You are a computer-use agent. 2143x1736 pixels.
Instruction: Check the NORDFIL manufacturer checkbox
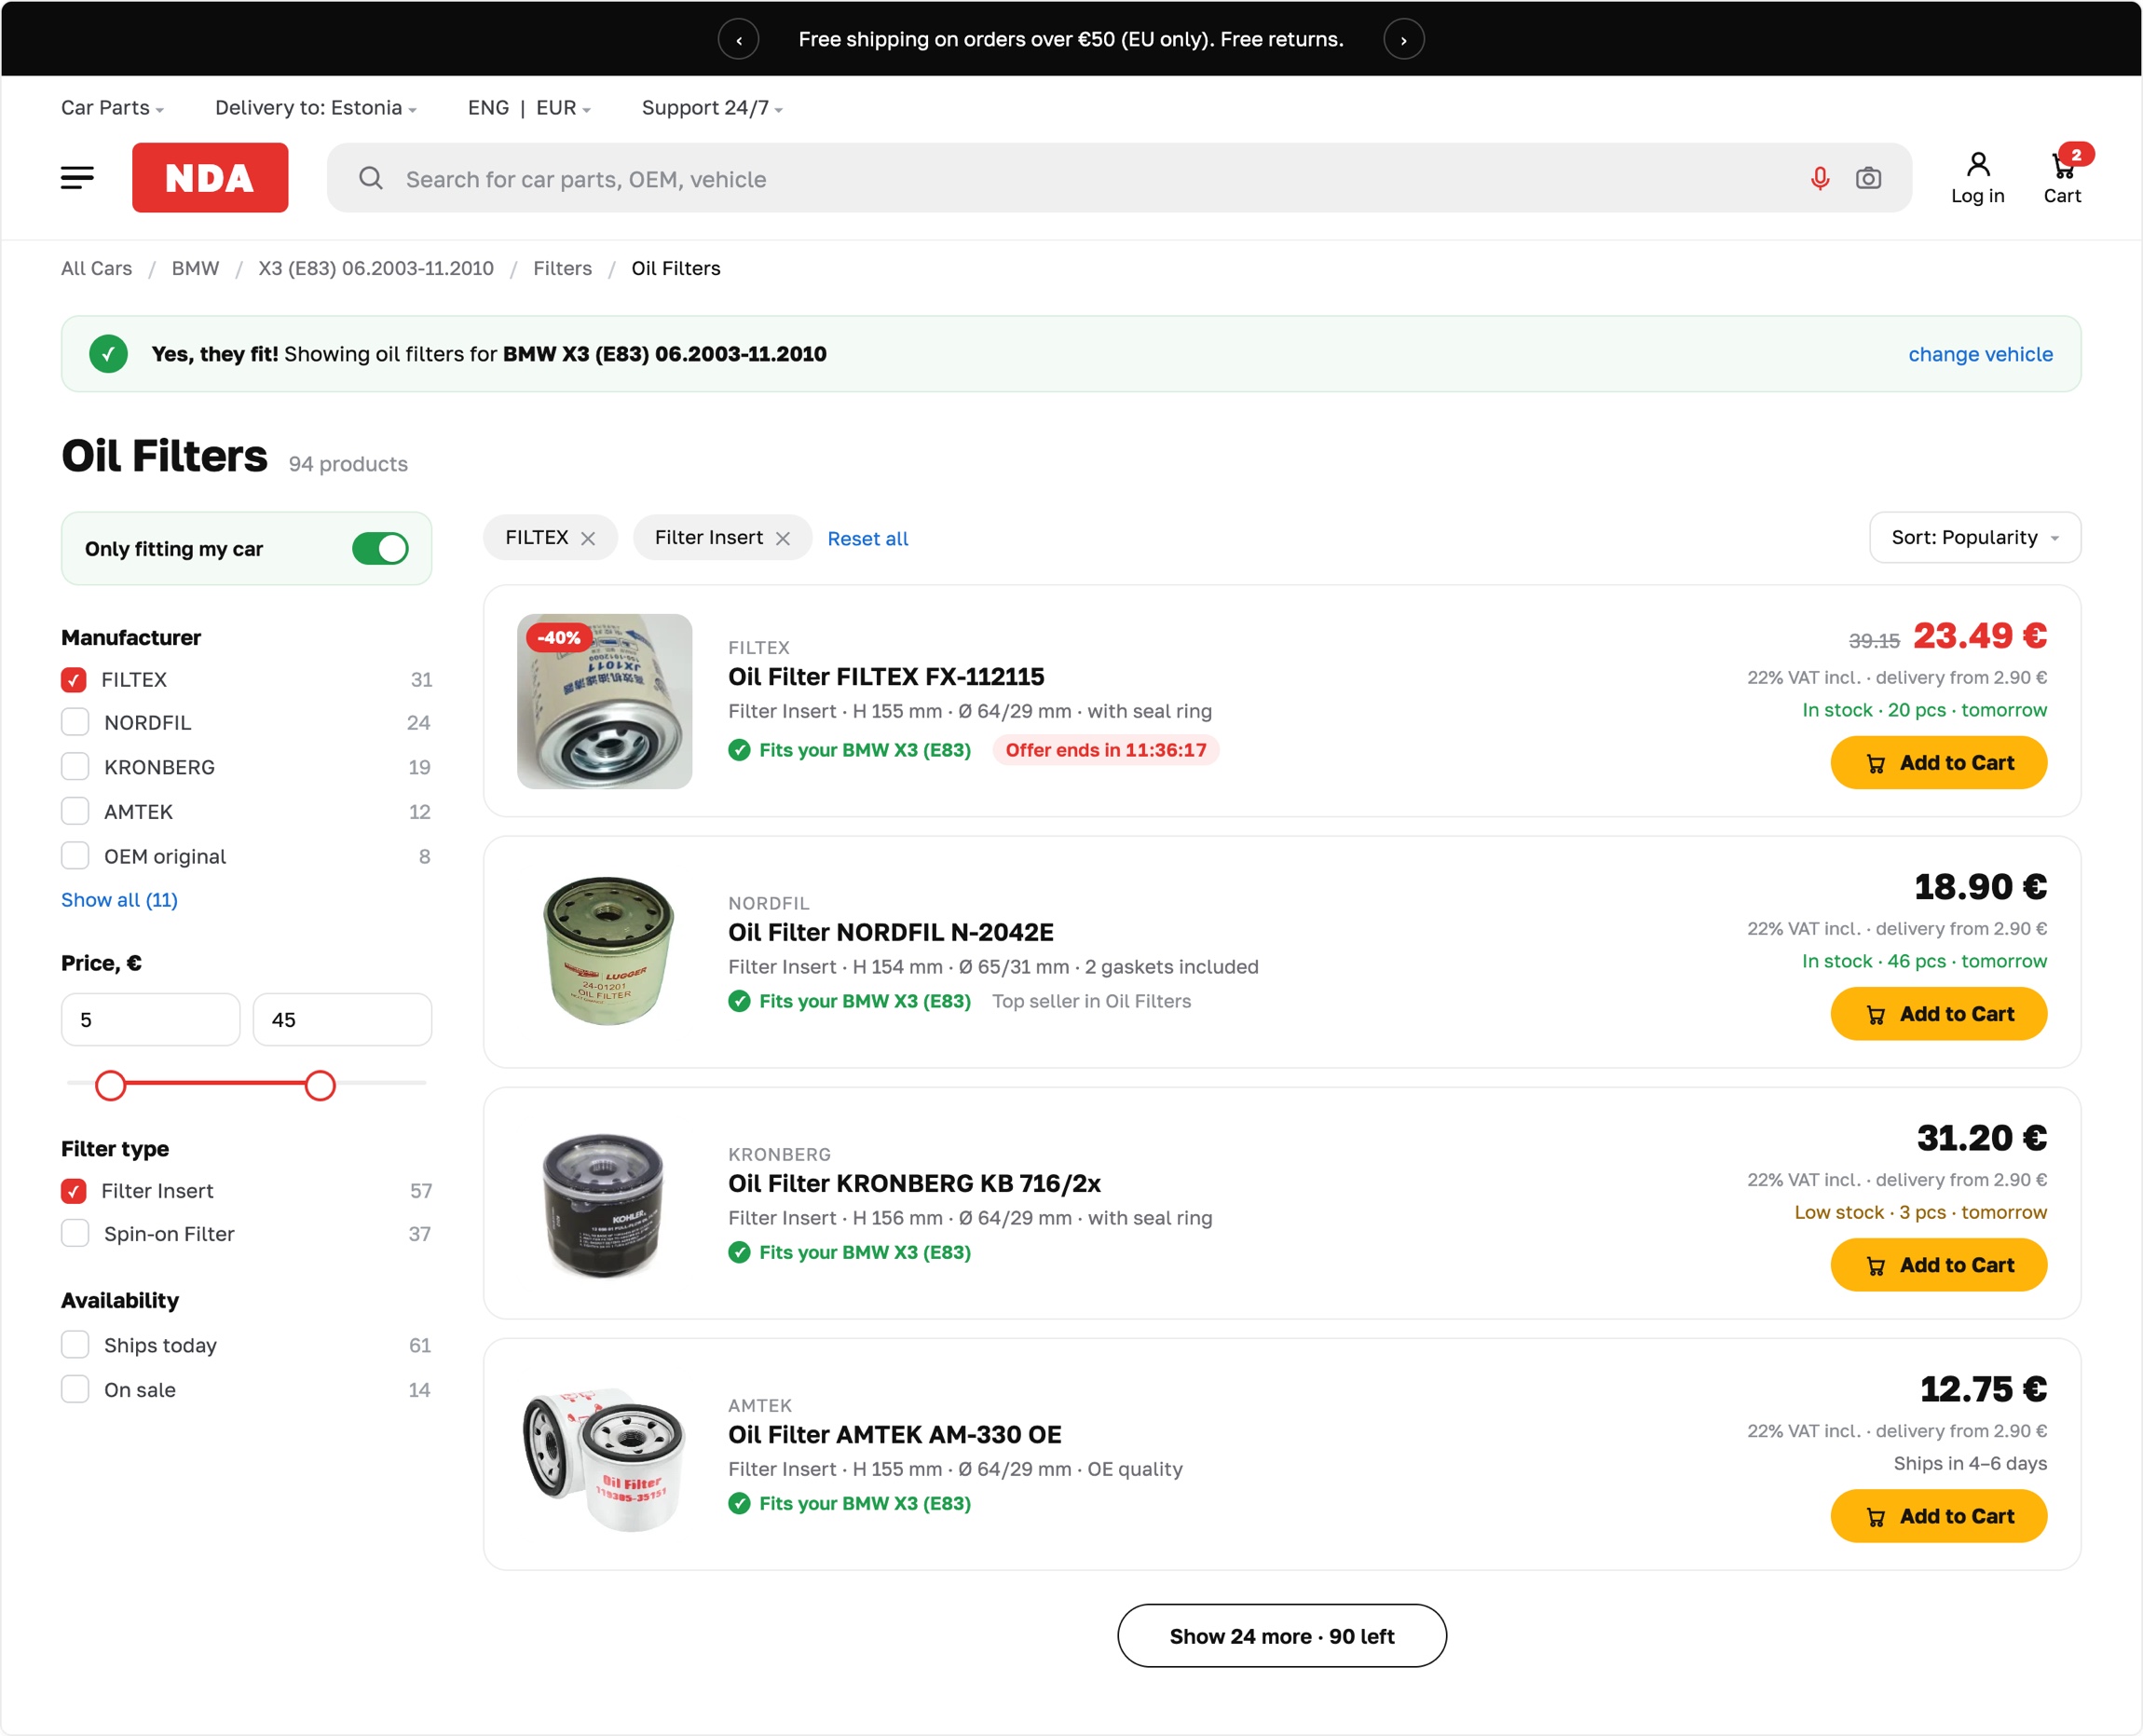tap(75, 722)
